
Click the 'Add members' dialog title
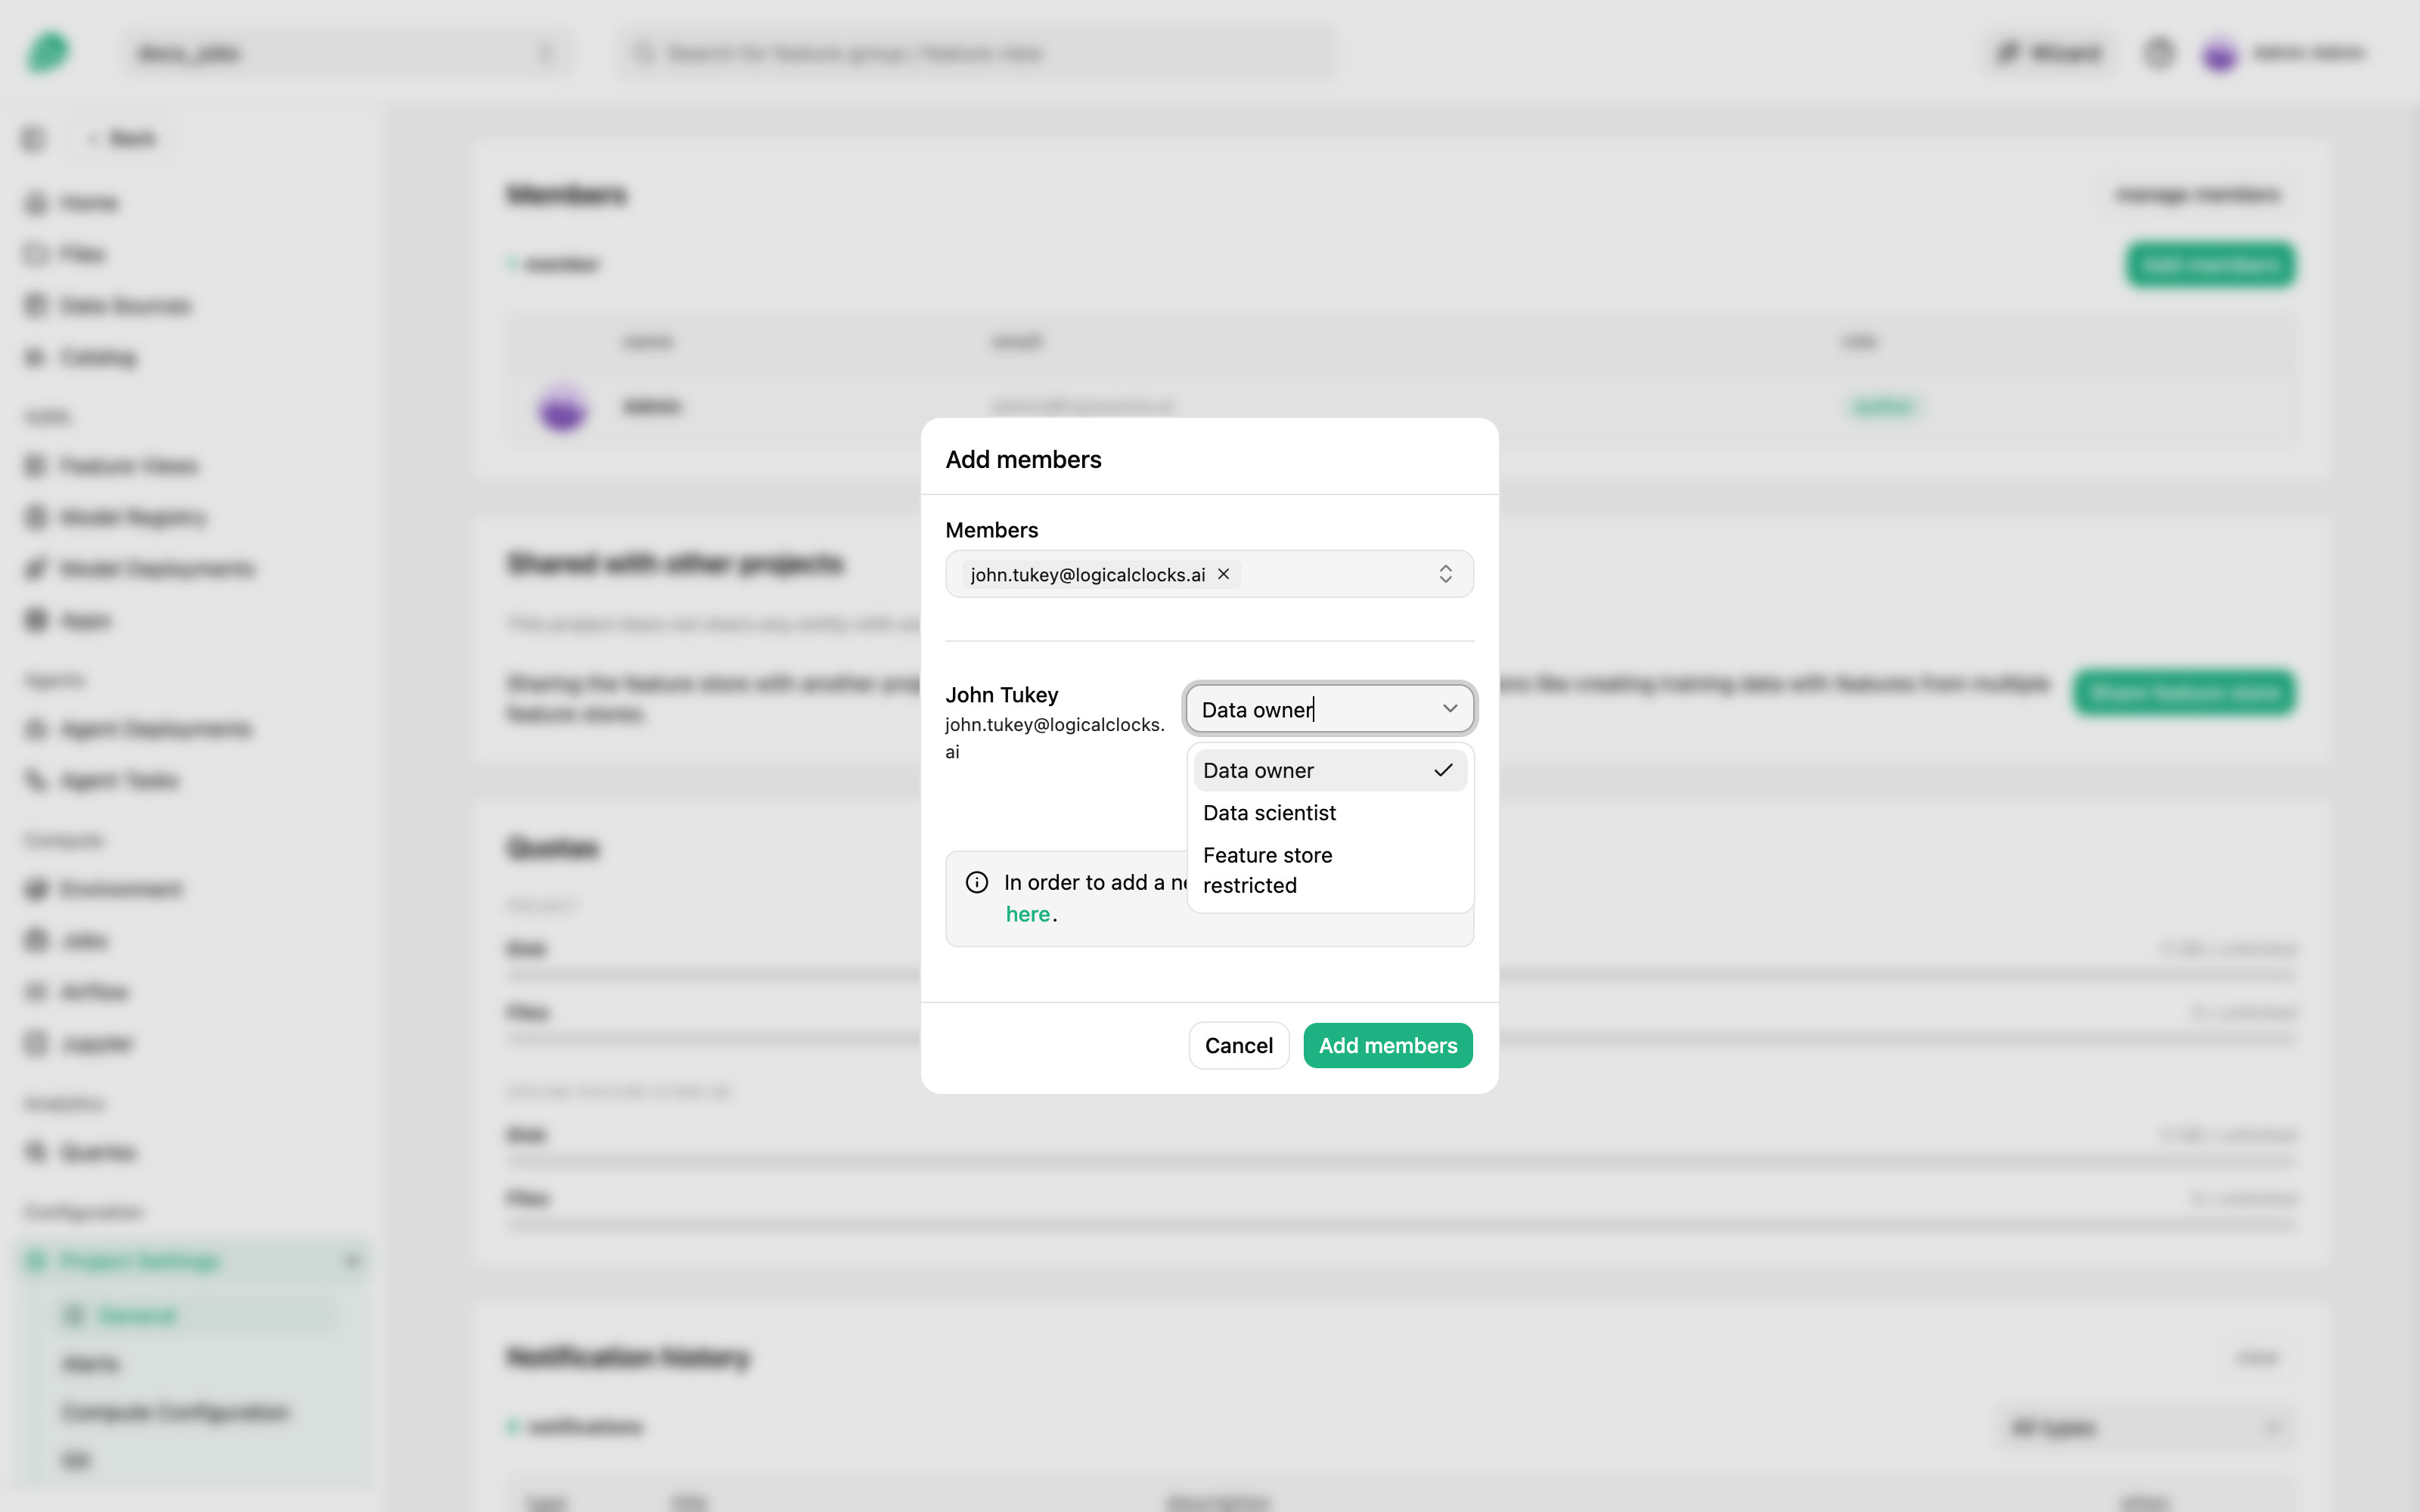click(1023, 459)
